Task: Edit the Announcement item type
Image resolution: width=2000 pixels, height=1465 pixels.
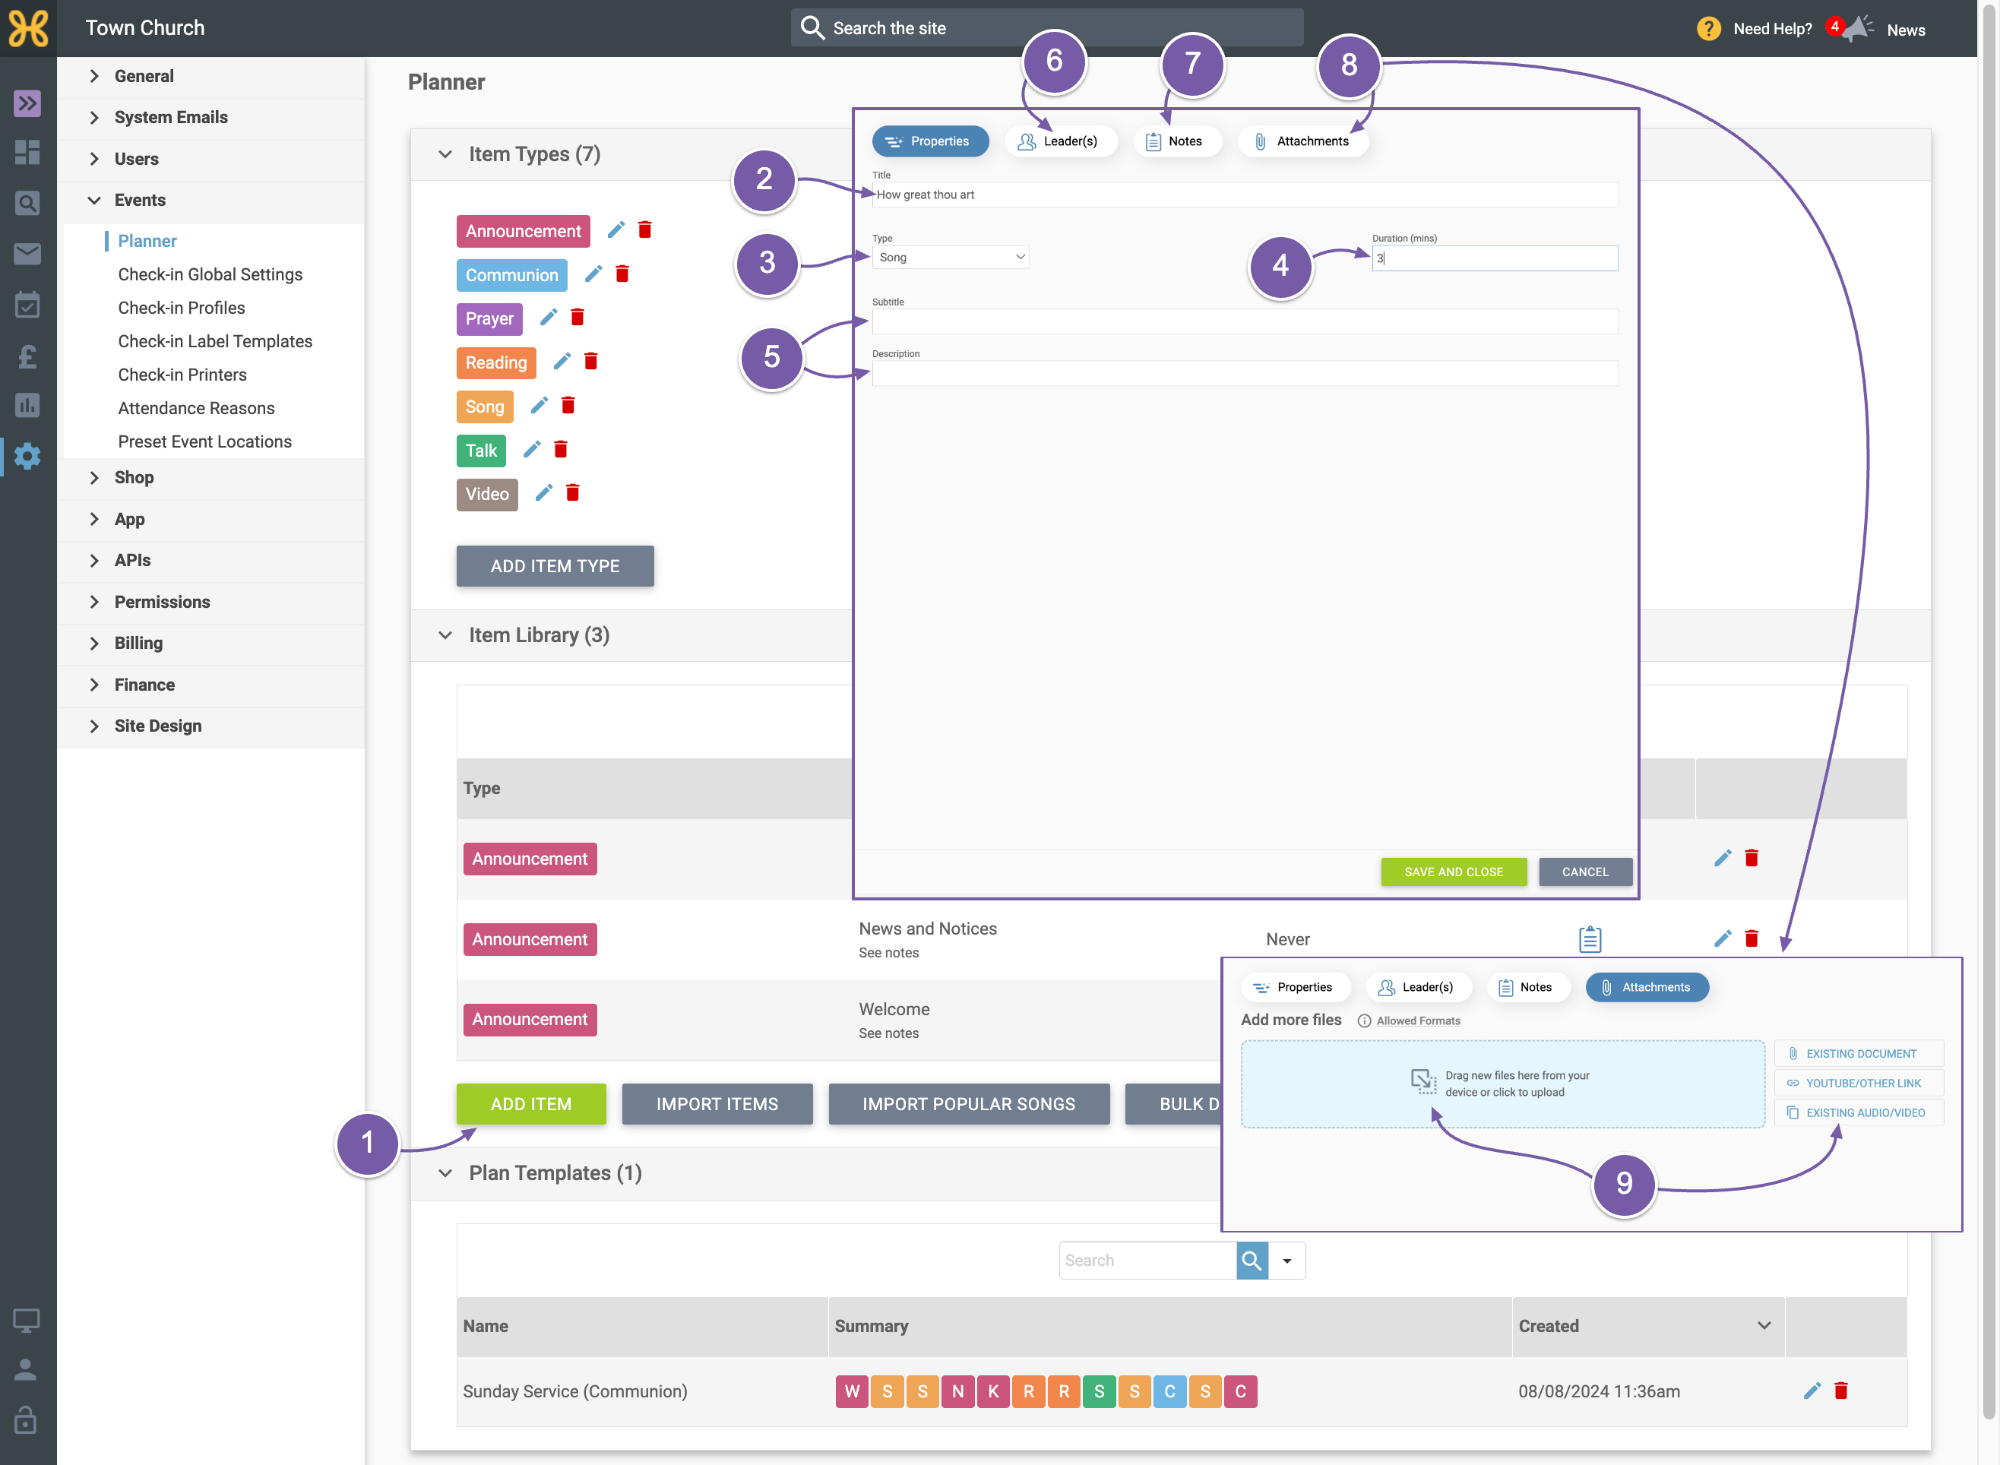Action: pos(617,230)
